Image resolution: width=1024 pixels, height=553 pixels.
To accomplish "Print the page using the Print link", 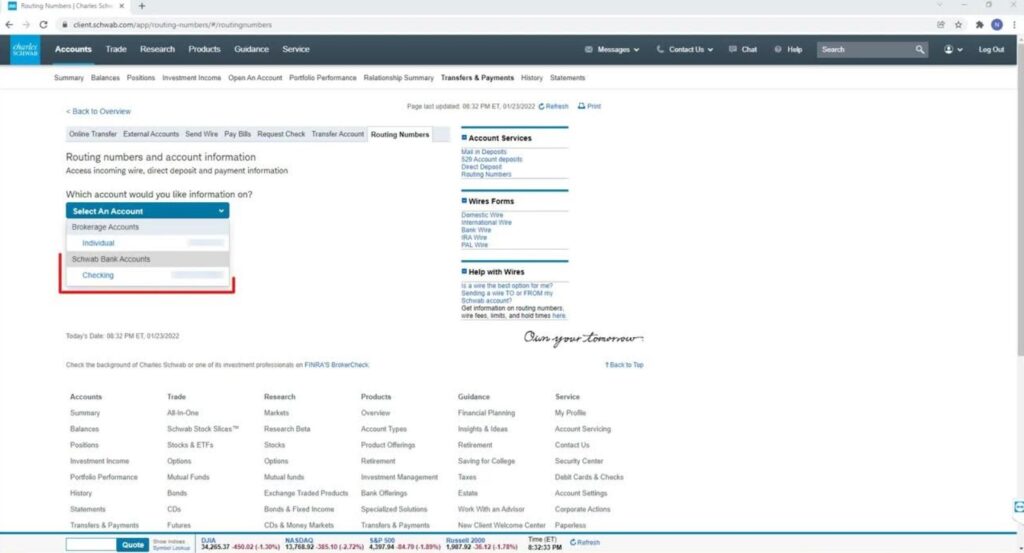I will point(589,106).
